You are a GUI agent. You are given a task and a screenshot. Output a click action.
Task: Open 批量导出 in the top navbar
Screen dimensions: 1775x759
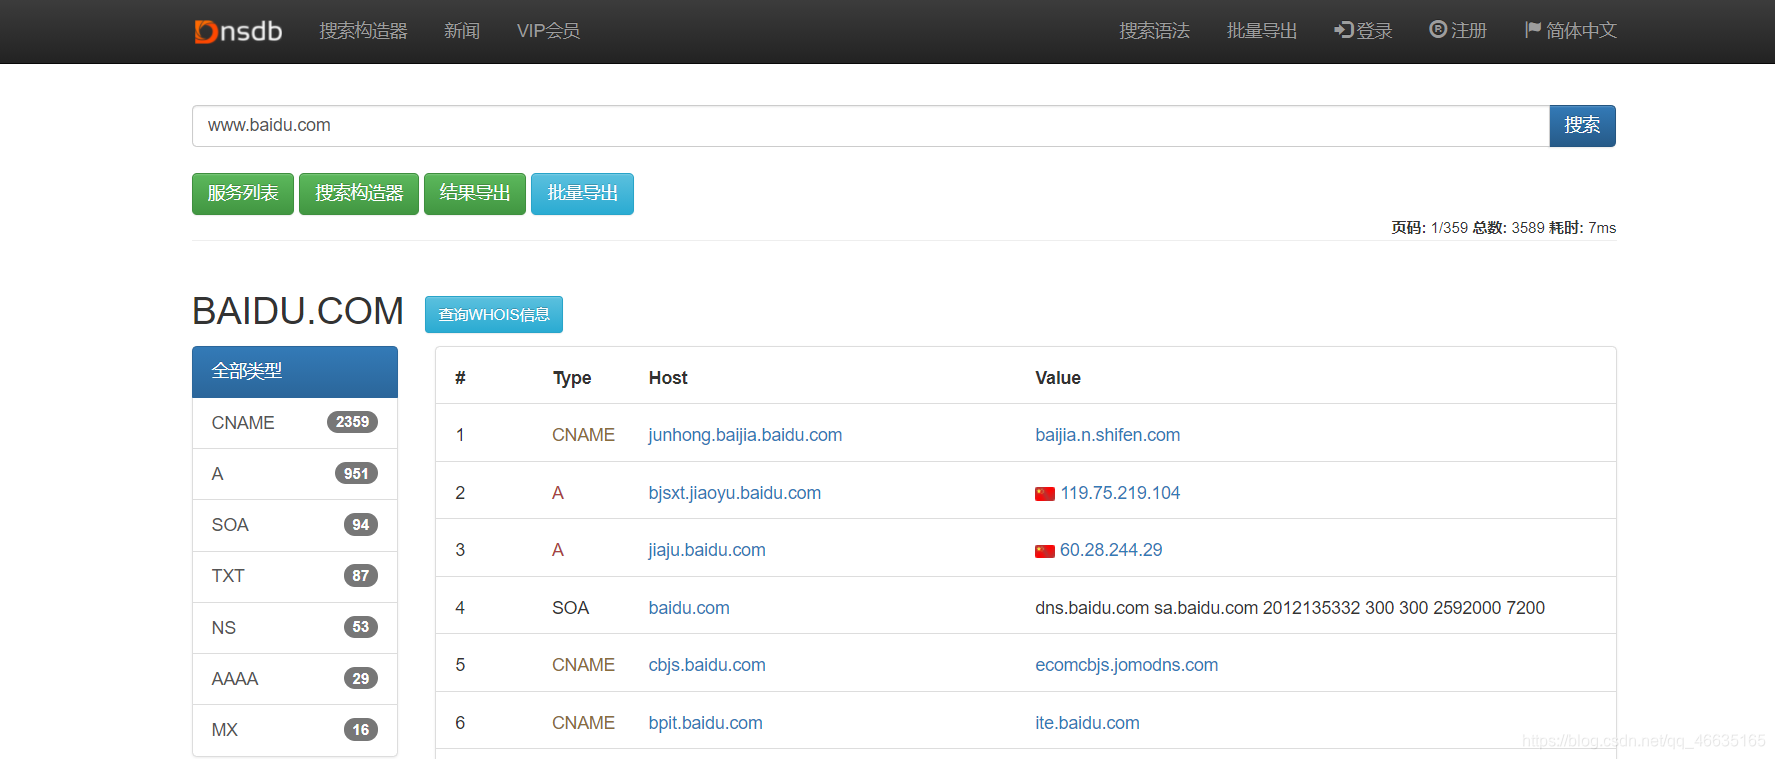1262,31
